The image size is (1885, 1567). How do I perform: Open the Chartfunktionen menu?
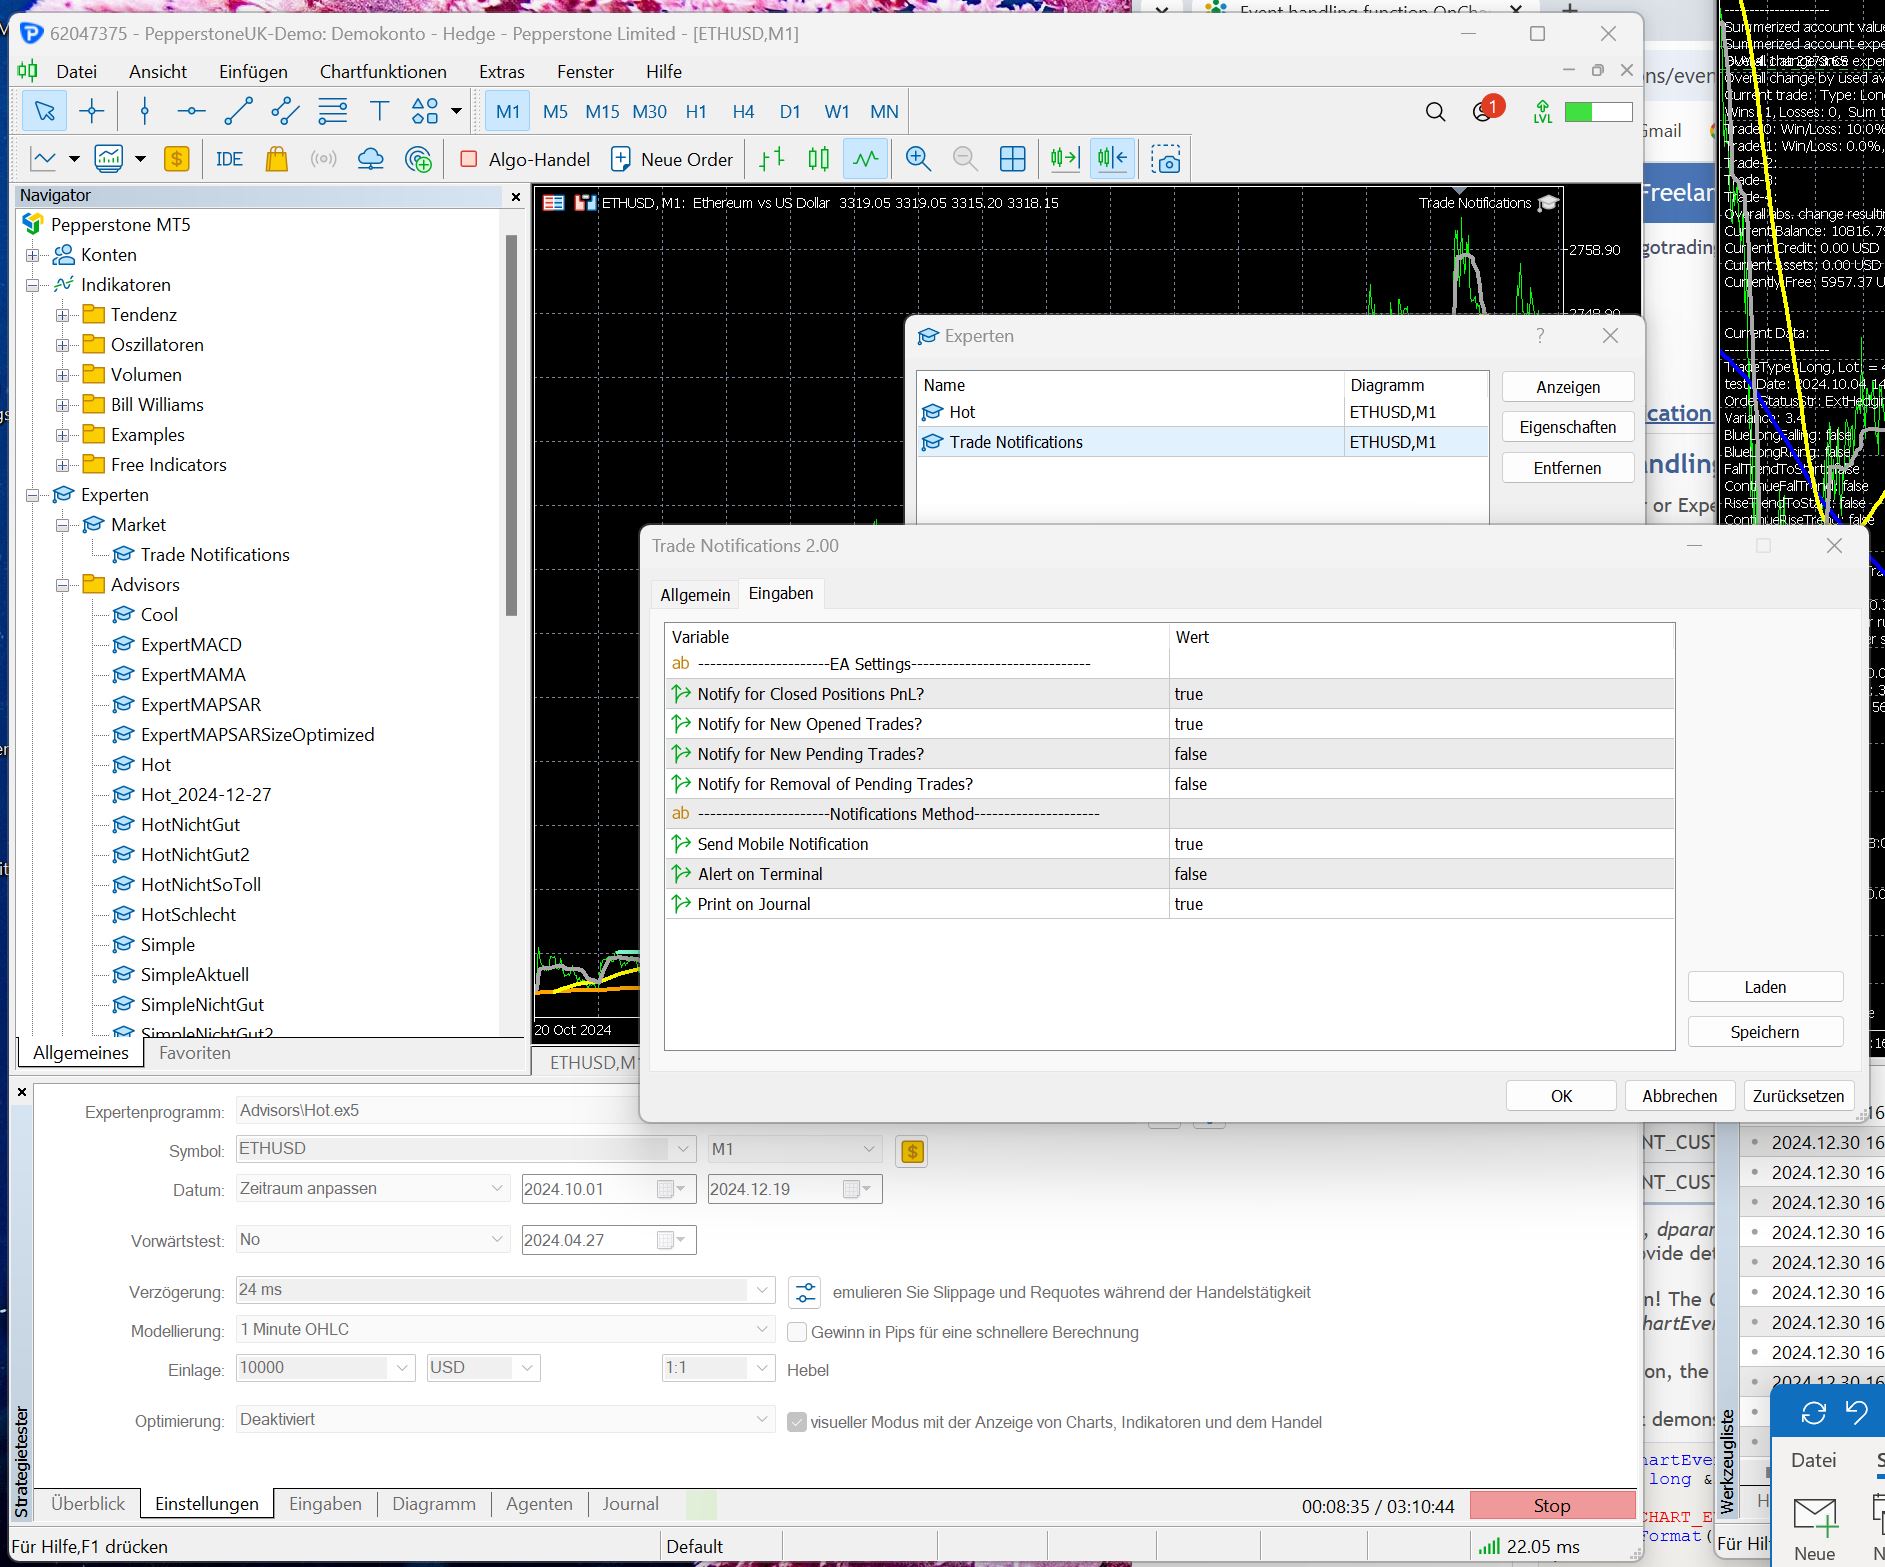pos(383,72)
